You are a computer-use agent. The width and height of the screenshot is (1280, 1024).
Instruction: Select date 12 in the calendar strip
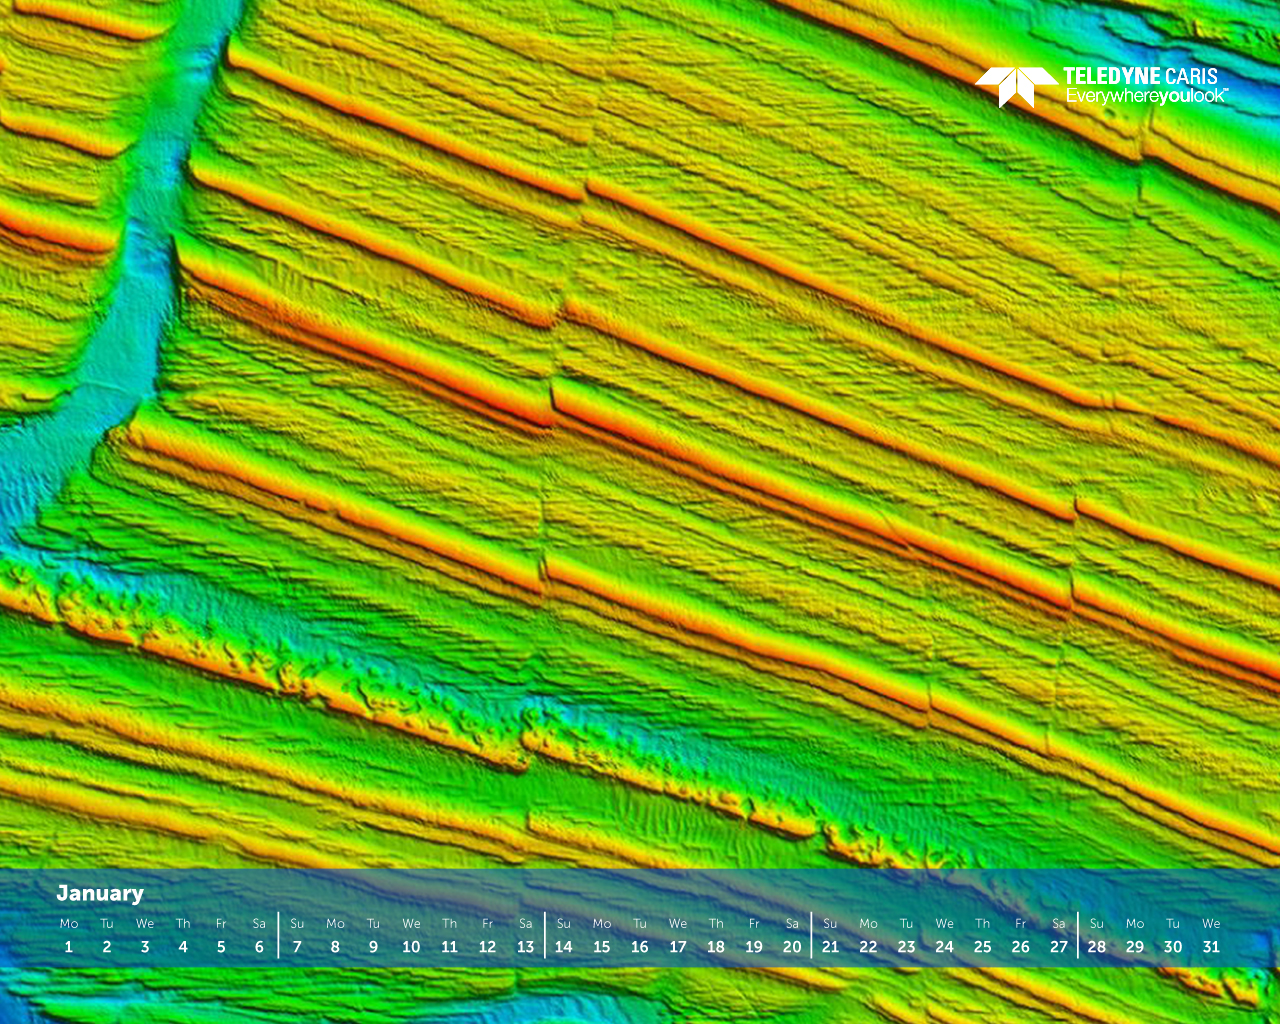coord(487,946)
